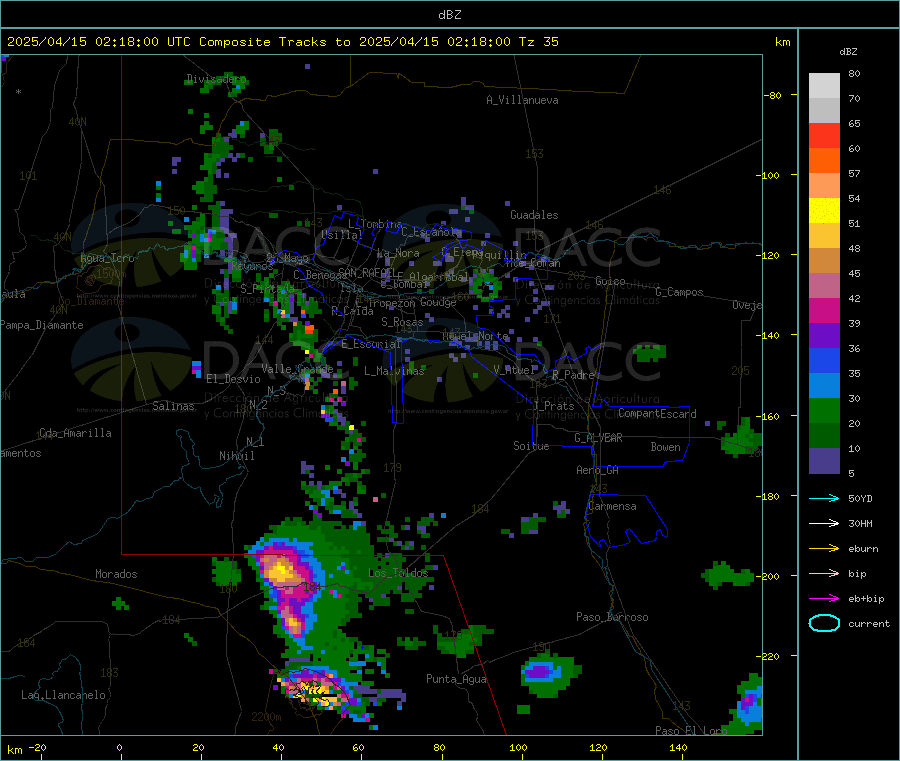Click the purple-cored cell east of Punta_Agua
The height and width of the screenshot is (761, 900).
click(x=540, y=671)
